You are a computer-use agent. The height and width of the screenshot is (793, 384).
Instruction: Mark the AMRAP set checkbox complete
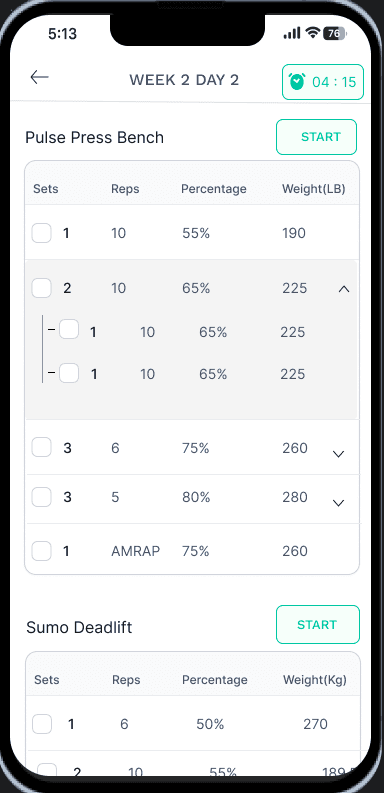click(x=41, y=551)
